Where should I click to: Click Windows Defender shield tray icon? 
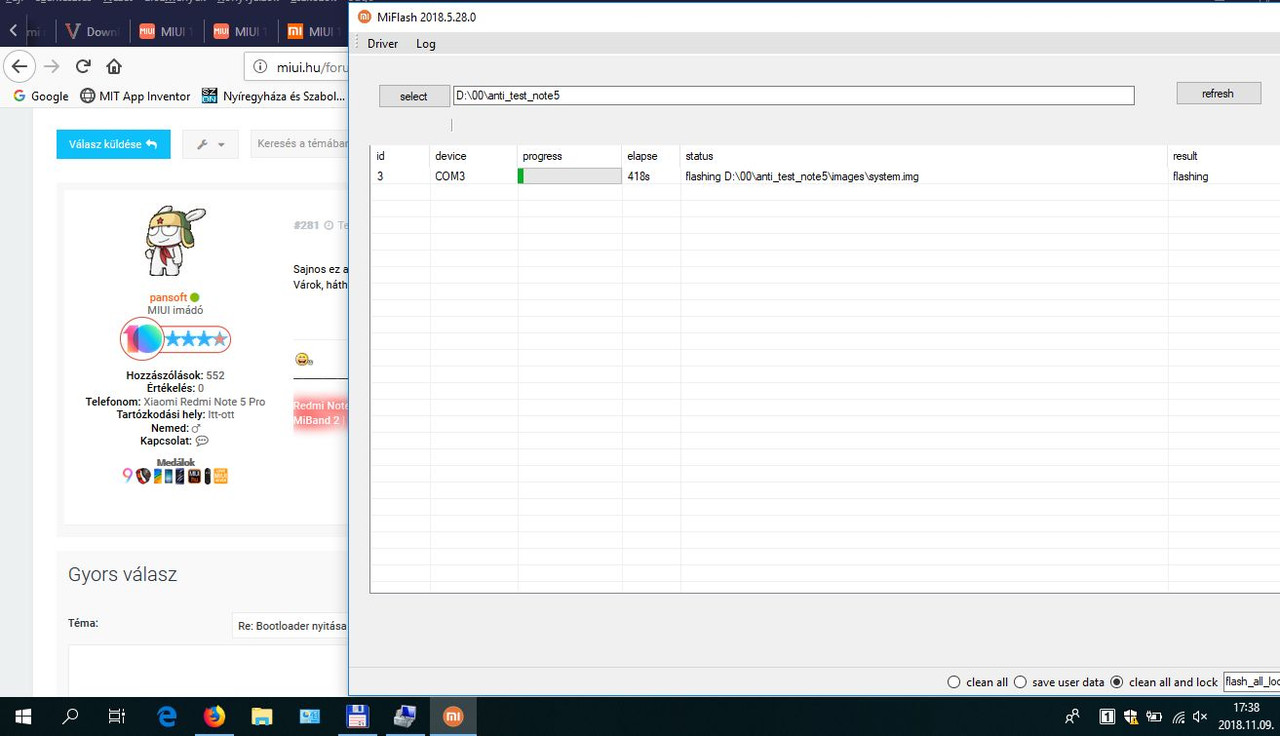[x=1131, y=716]
